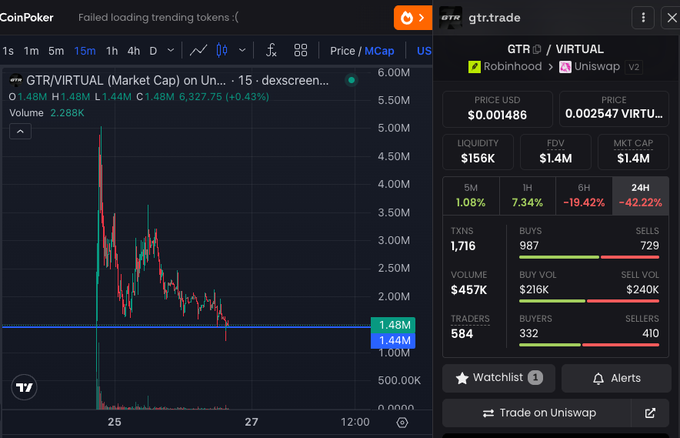Image resolution: width=680 pixels, height=438 pixels.
Task: Open chart type dropdown arrow
Action: 242,51
